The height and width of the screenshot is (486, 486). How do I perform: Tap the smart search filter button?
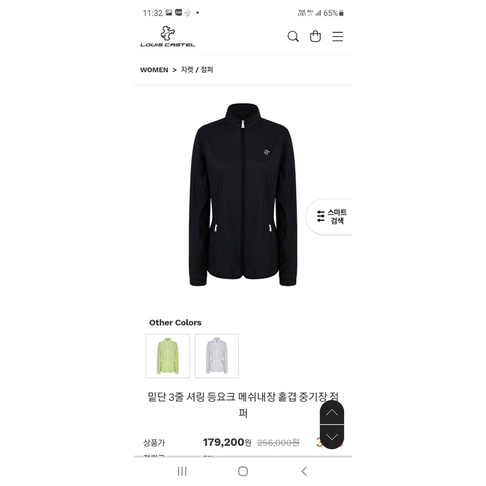coord(330,217)
